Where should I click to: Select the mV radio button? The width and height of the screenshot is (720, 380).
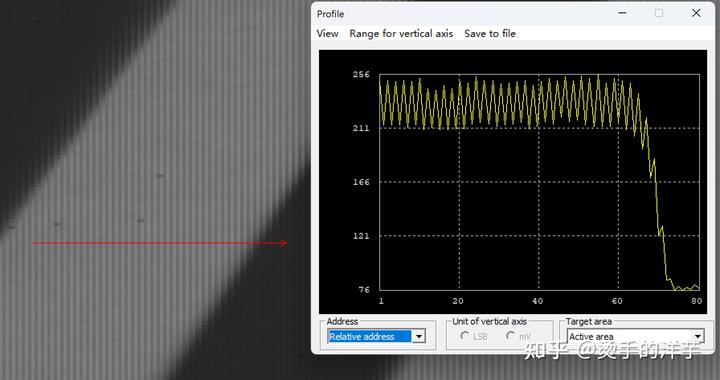click(510, 336)
